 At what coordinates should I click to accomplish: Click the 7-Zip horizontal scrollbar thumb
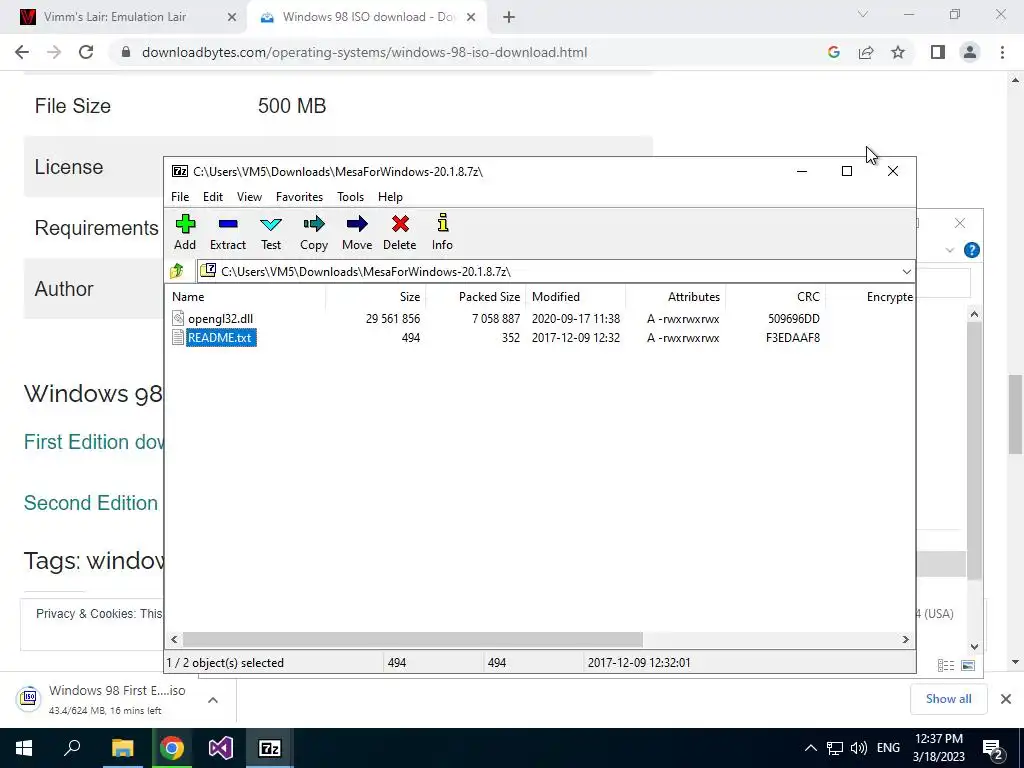[x=412, y=639]
